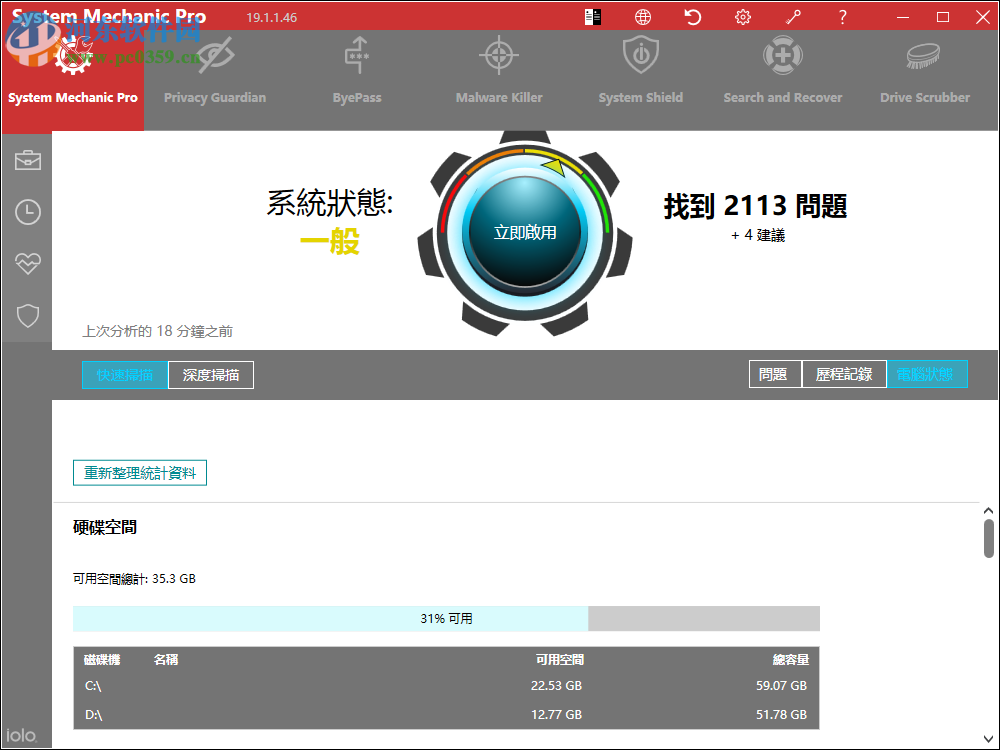Open settings via the gear icon

click(x=742, y=17)
